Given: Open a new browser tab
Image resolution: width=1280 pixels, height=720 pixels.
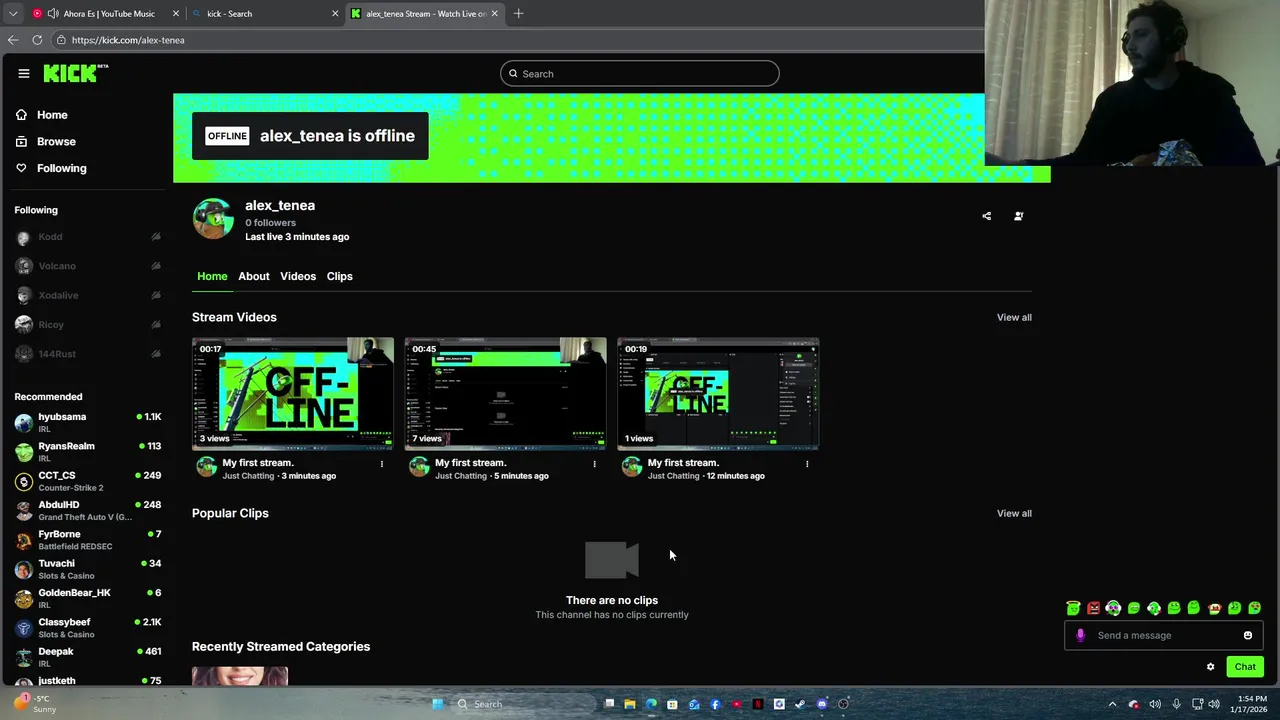Looking at the screenshot, I should click(518, 14).
